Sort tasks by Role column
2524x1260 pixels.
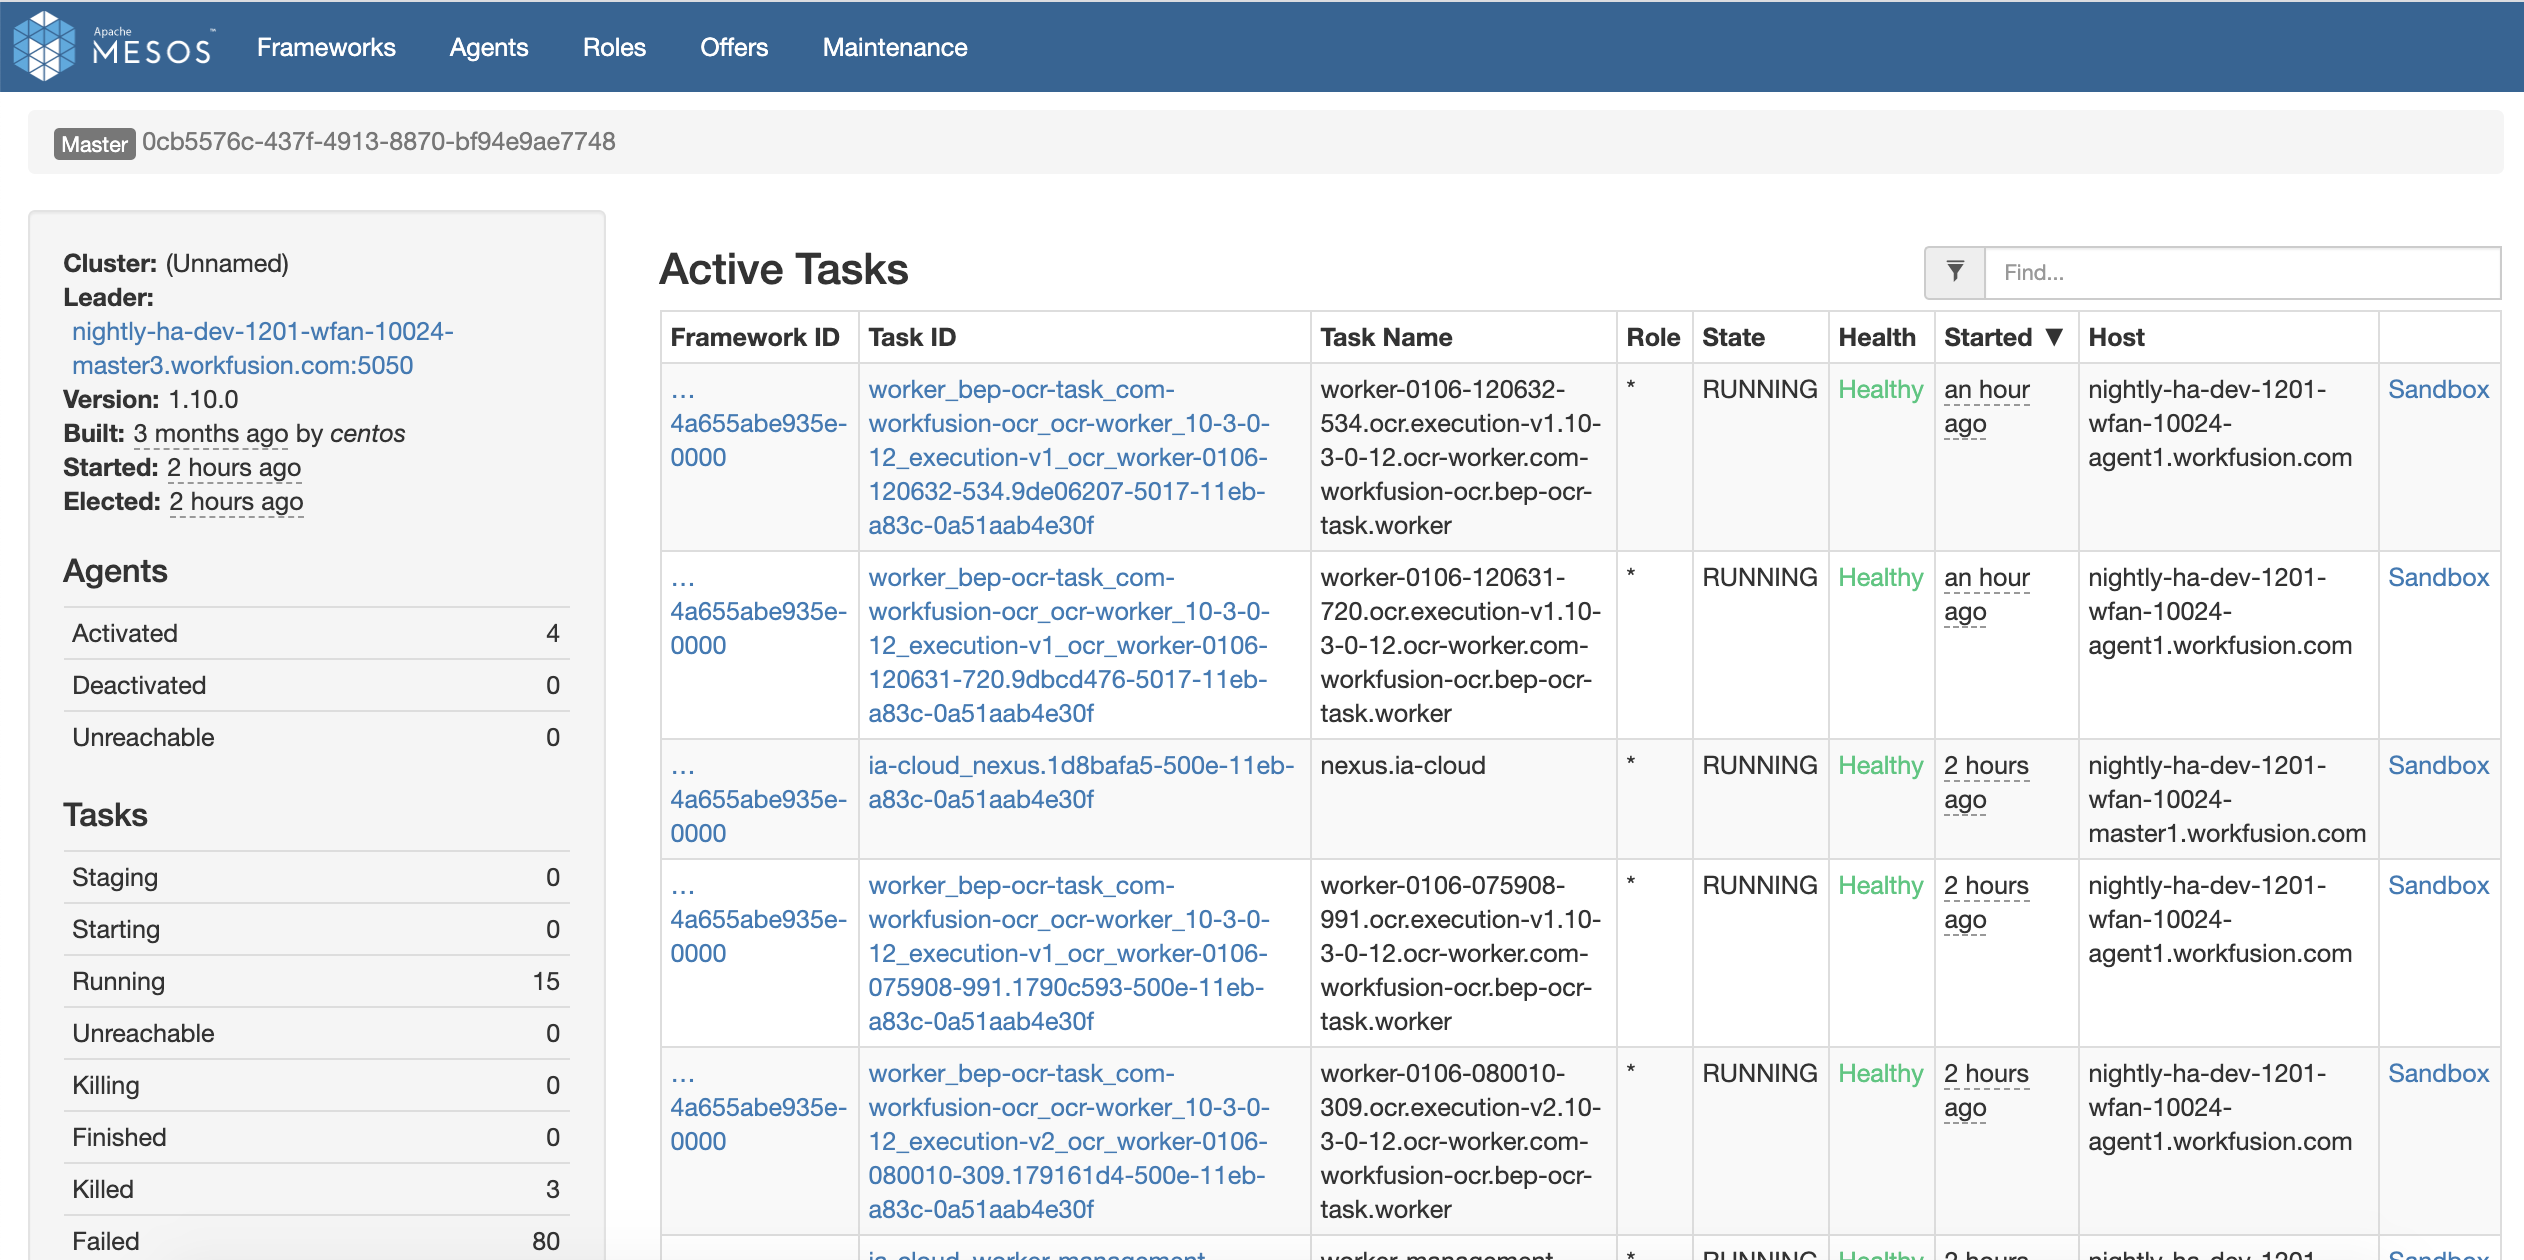pyautogui.click(x=1653, y=337)
